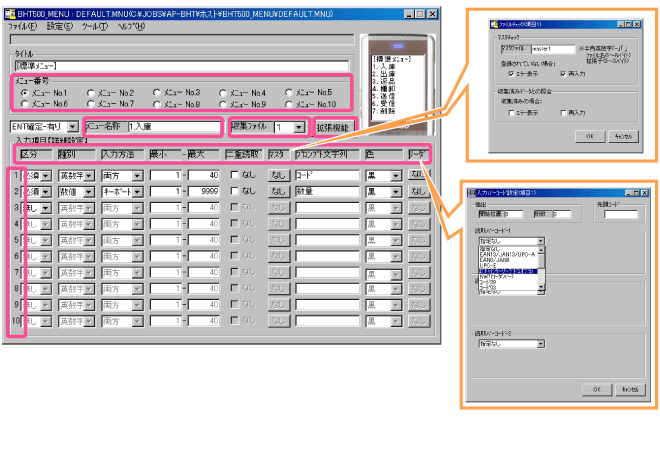This screenshot has height=453, width=660.
Task: Click the タイトル text field
Action: [x=180, y=66]
